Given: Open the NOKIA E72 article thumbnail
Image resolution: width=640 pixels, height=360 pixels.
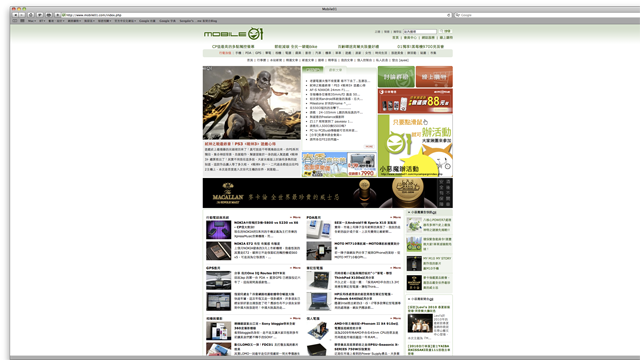Looking at the screenshot, I should 218,251.
